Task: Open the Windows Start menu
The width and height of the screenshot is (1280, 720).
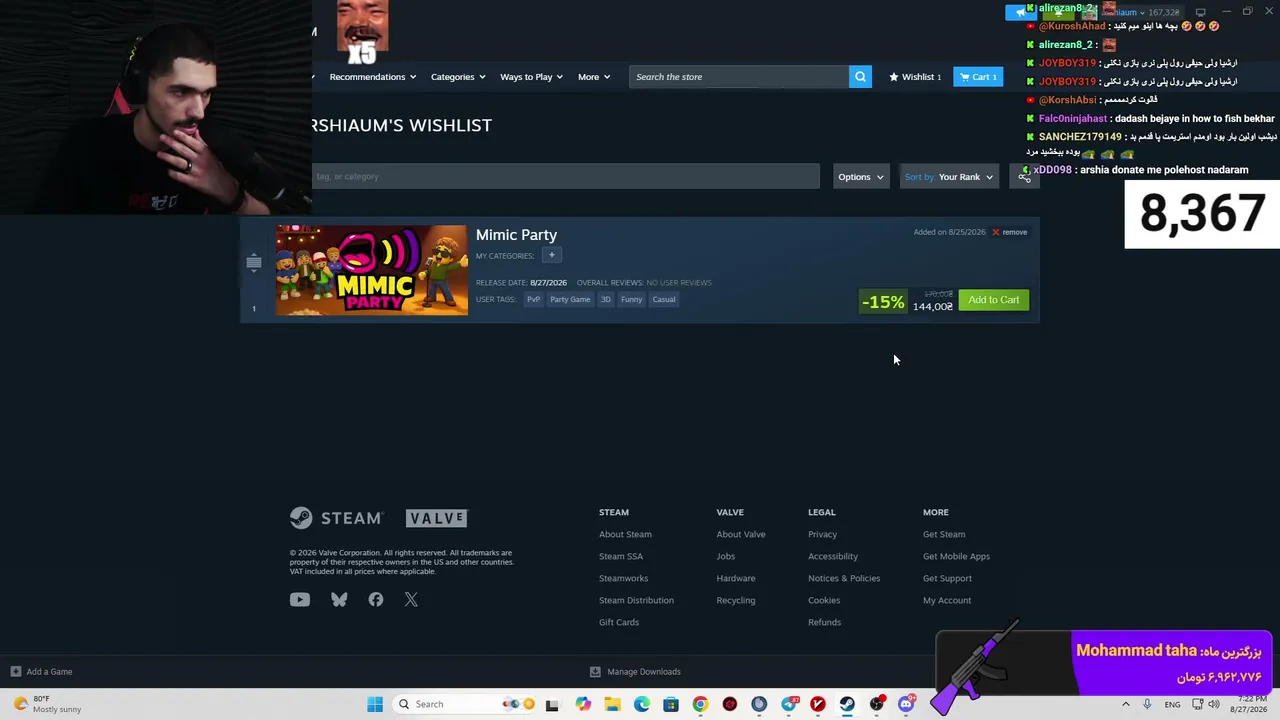Action: (x=375, y=704)
